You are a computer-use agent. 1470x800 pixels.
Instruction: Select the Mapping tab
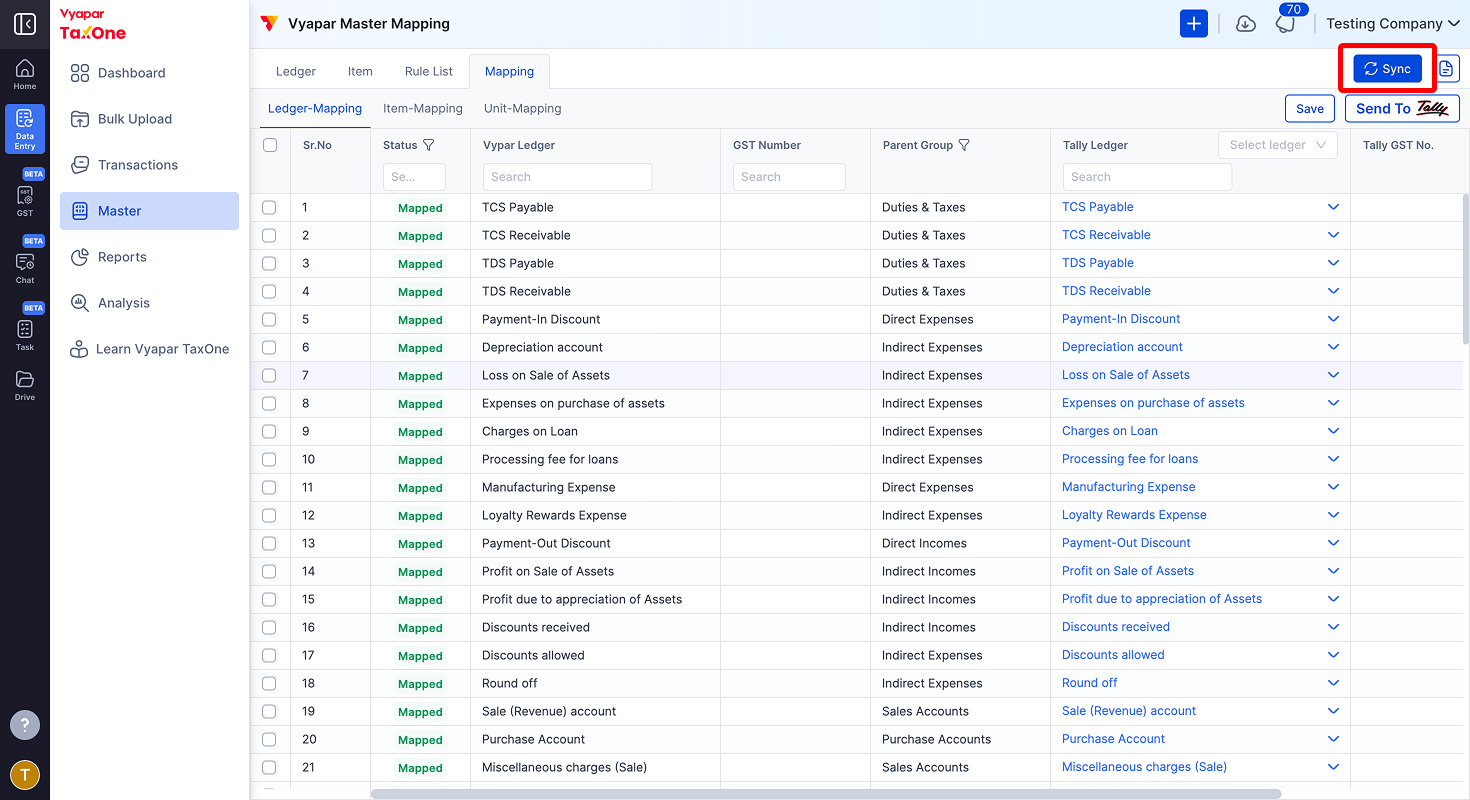[509, 71]
